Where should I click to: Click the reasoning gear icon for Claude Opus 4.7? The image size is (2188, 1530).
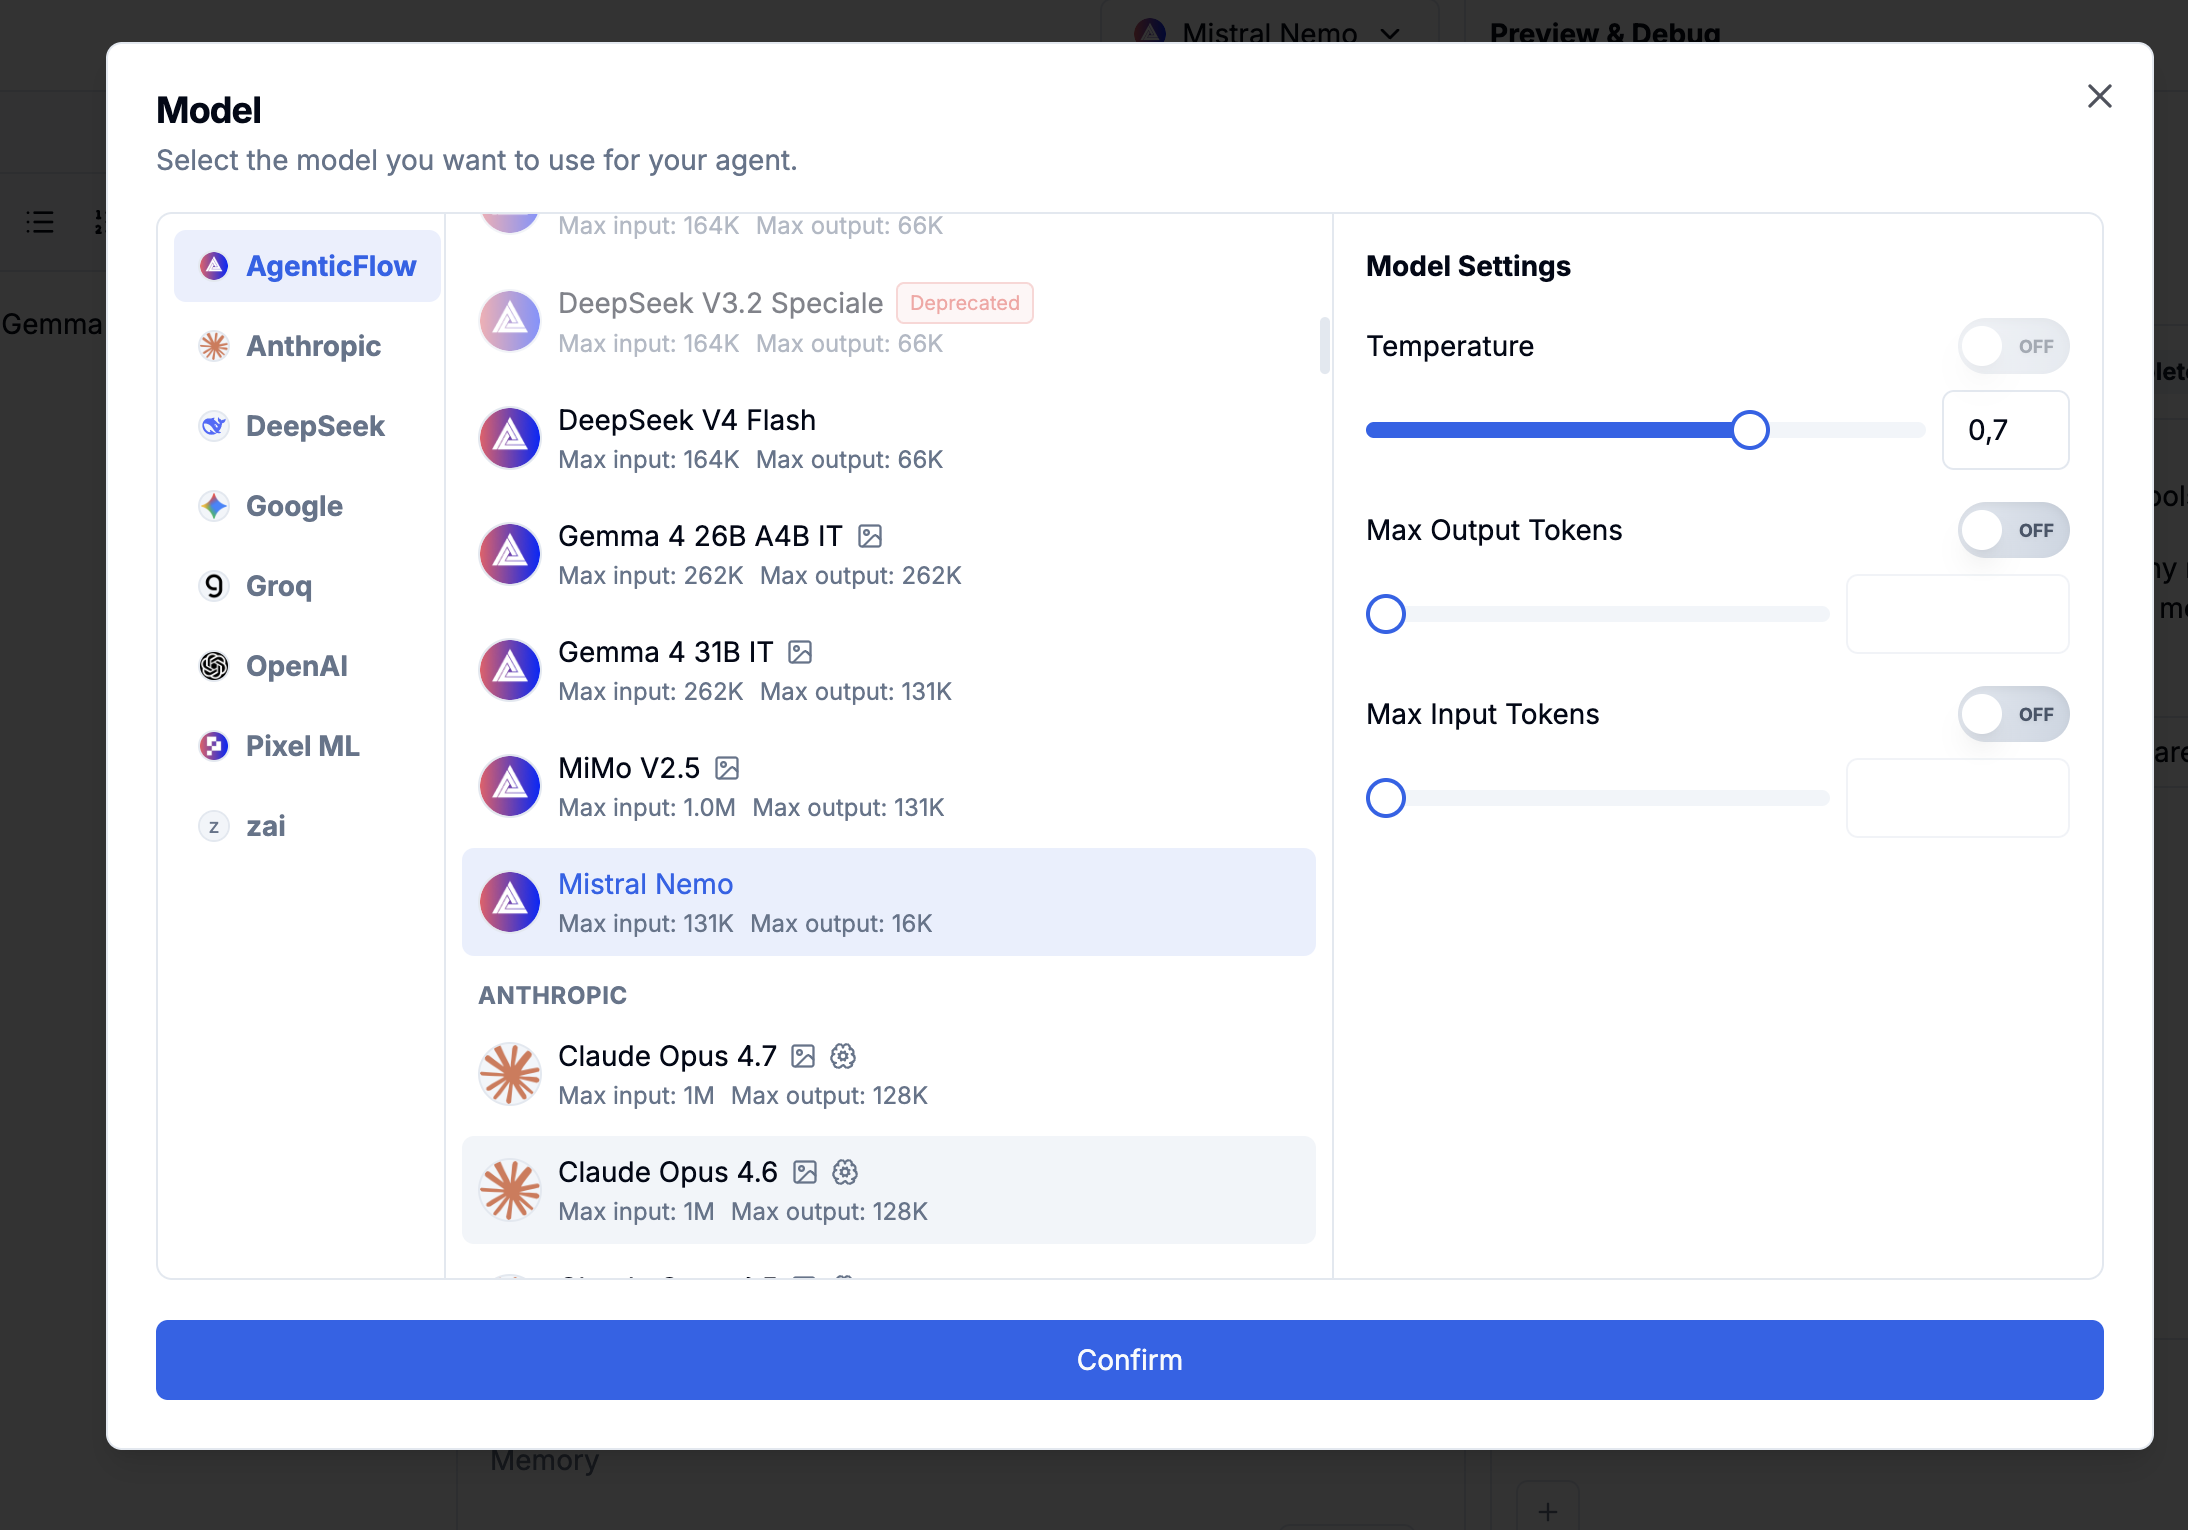tap(843, 1056)
